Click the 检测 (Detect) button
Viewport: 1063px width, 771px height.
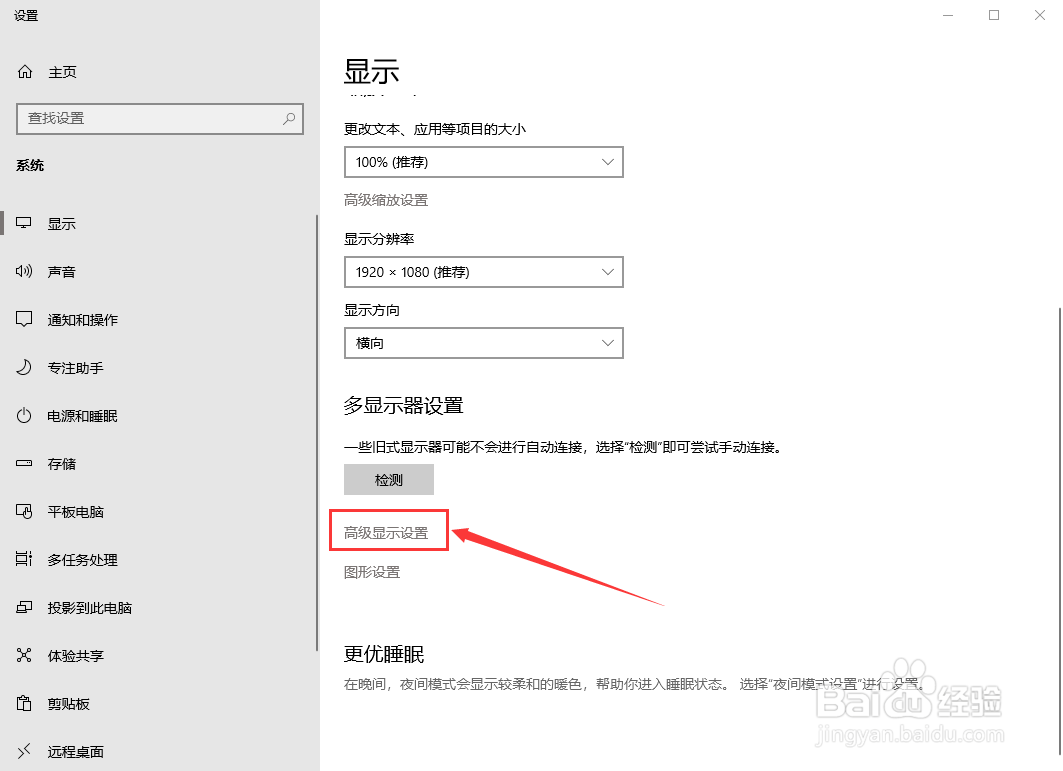pyautogui.click(x=388, y=479)
